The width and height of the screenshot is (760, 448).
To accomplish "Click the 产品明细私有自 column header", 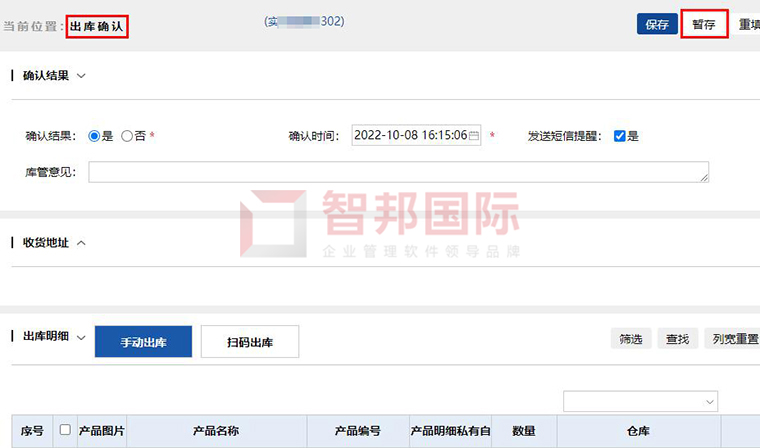I will click(x=450, y=431).
